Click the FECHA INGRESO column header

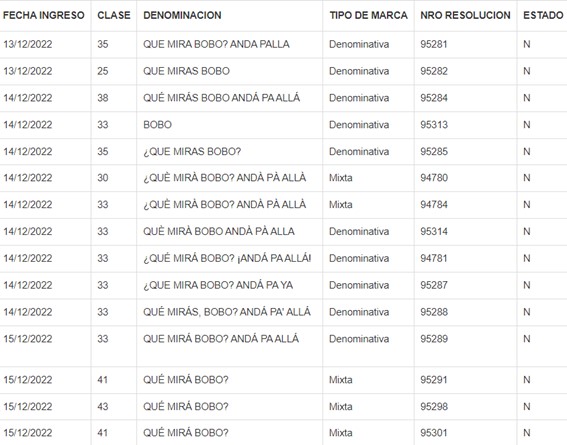pyautogui.click(x=44, y=15)
